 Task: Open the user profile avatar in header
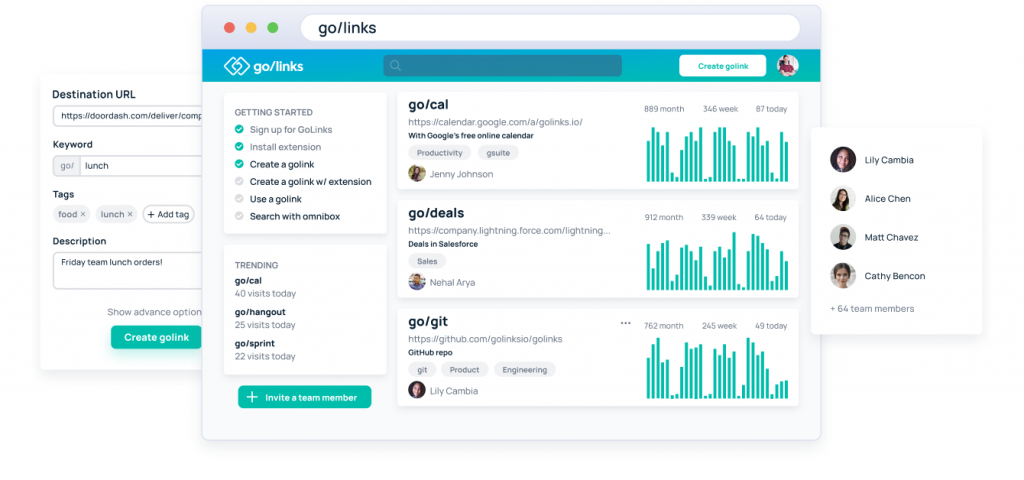point(788,66)
